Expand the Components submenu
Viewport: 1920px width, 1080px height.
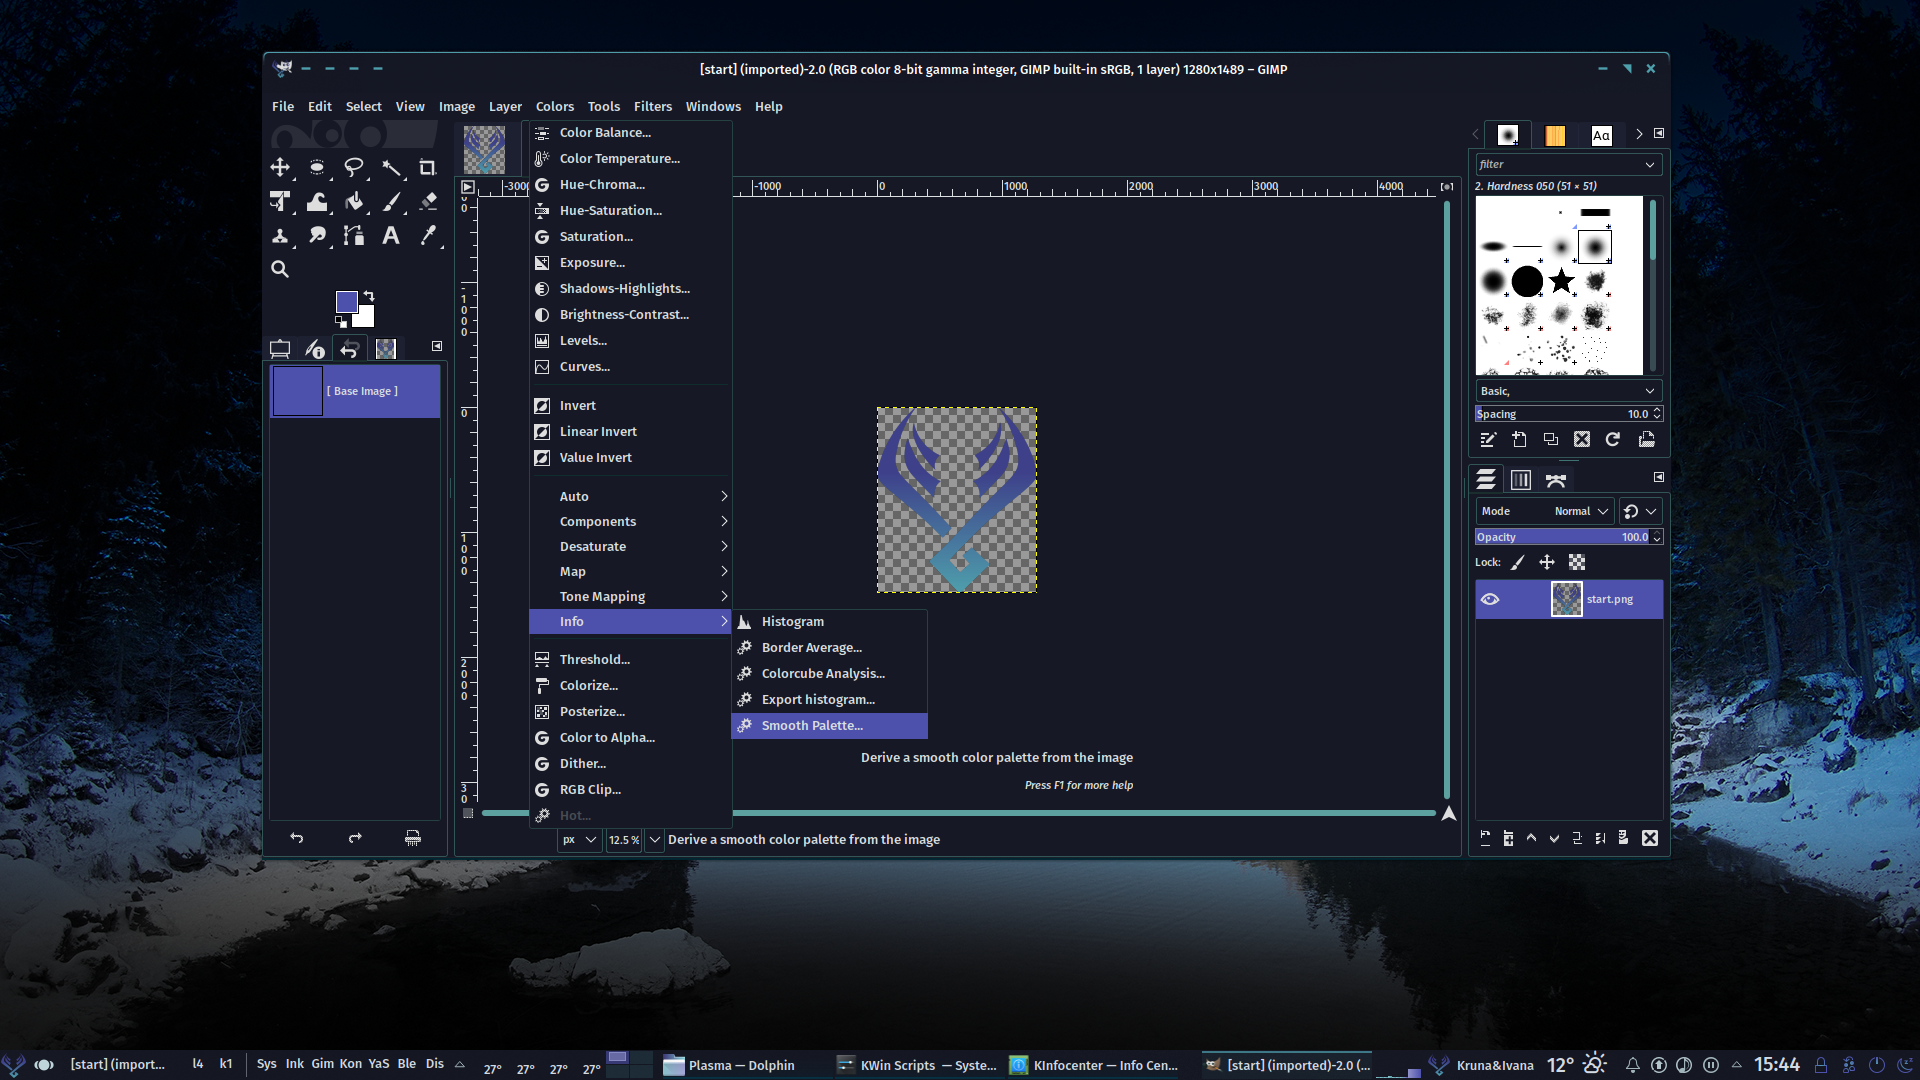(x=630, y=521)
